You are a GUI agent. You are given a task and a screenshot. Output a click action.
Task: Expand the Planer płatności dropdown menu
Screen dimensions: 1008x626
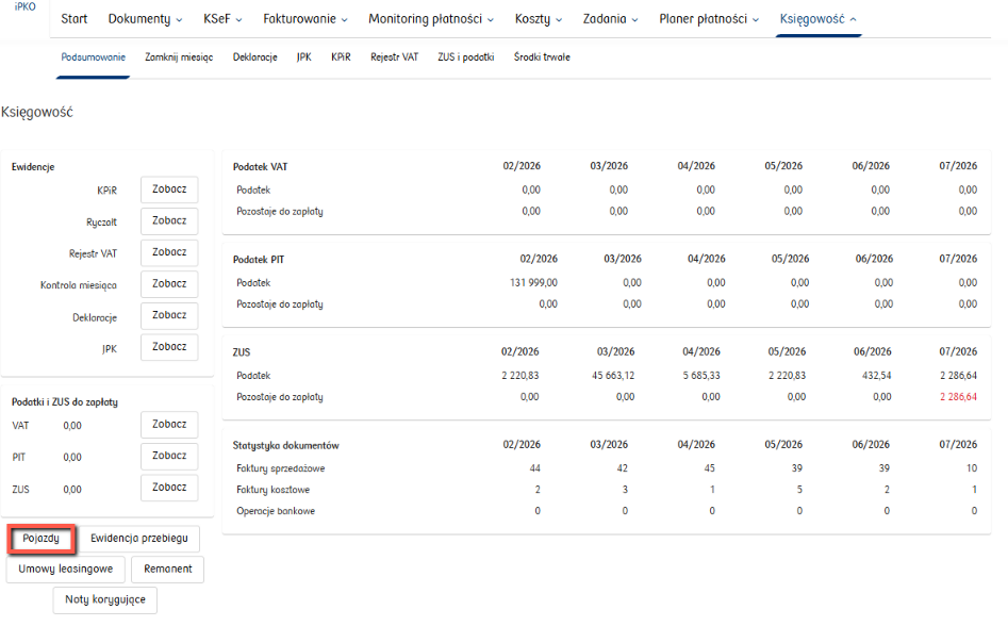pyautogui.click(x=708, y=19)
